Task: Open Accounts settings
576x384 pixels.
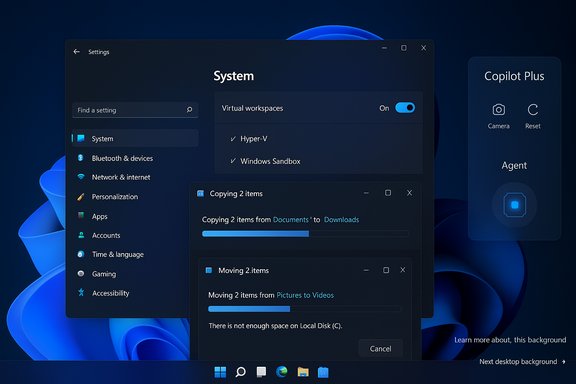Action: coord(106,235)
